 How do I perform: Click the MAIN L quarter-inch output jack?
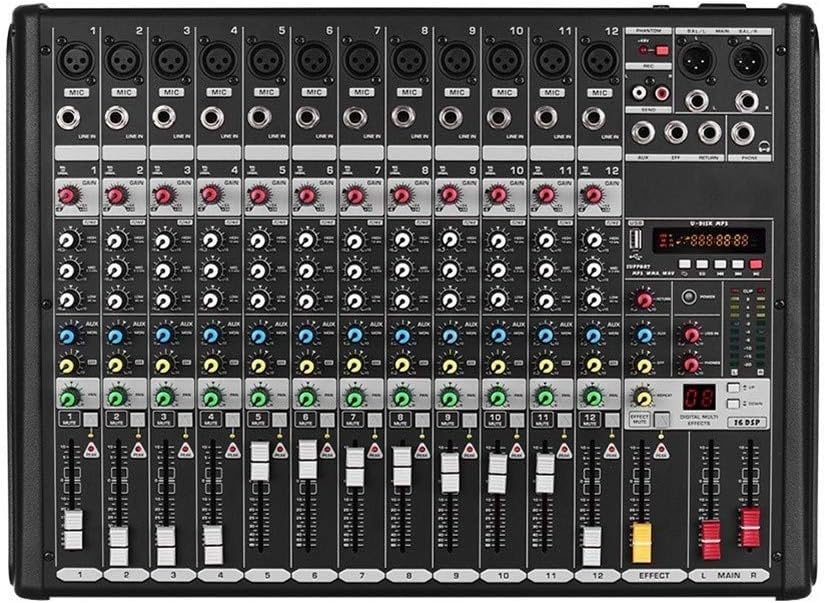point(696,100)
